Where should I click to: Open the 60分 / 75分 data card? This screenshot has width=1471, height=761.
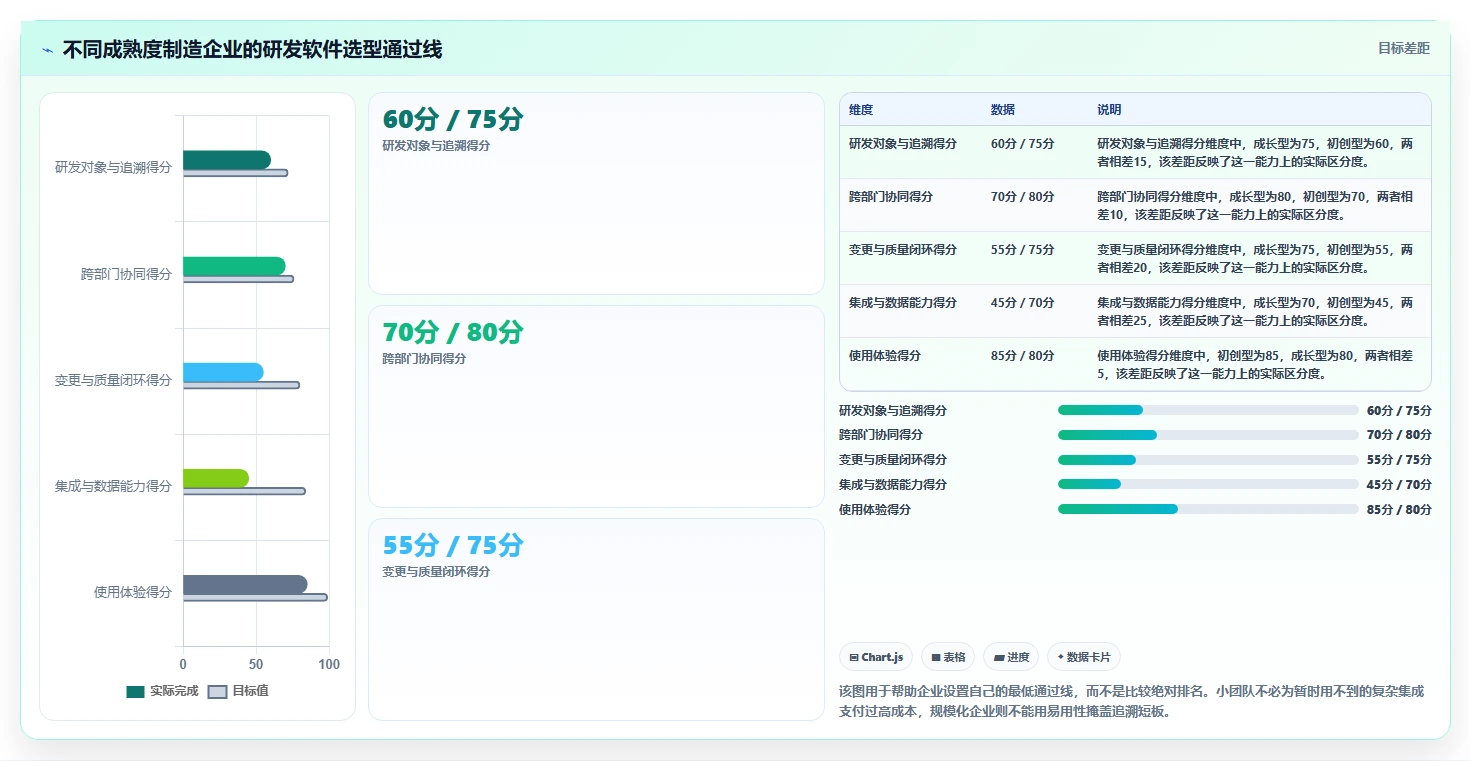point(596,193)
